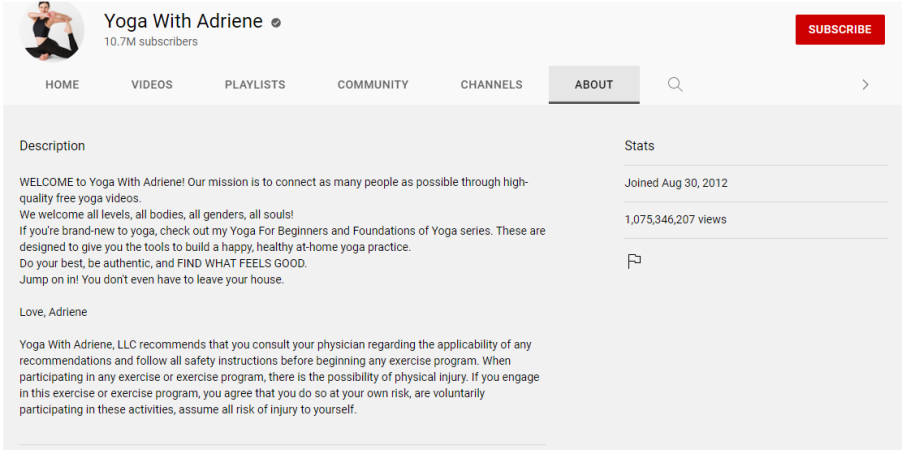Select the COMMUNITY tab
Screen dimensions: 902x450
(x=373, y=85)
